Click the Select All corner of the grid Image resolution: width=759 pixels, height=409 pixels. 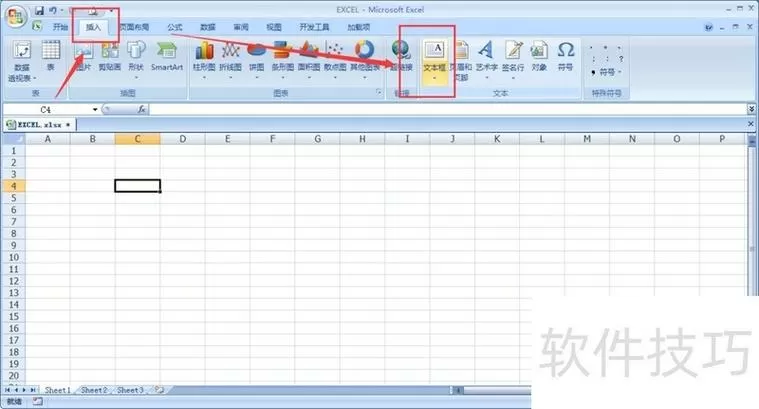pos(14,139)
